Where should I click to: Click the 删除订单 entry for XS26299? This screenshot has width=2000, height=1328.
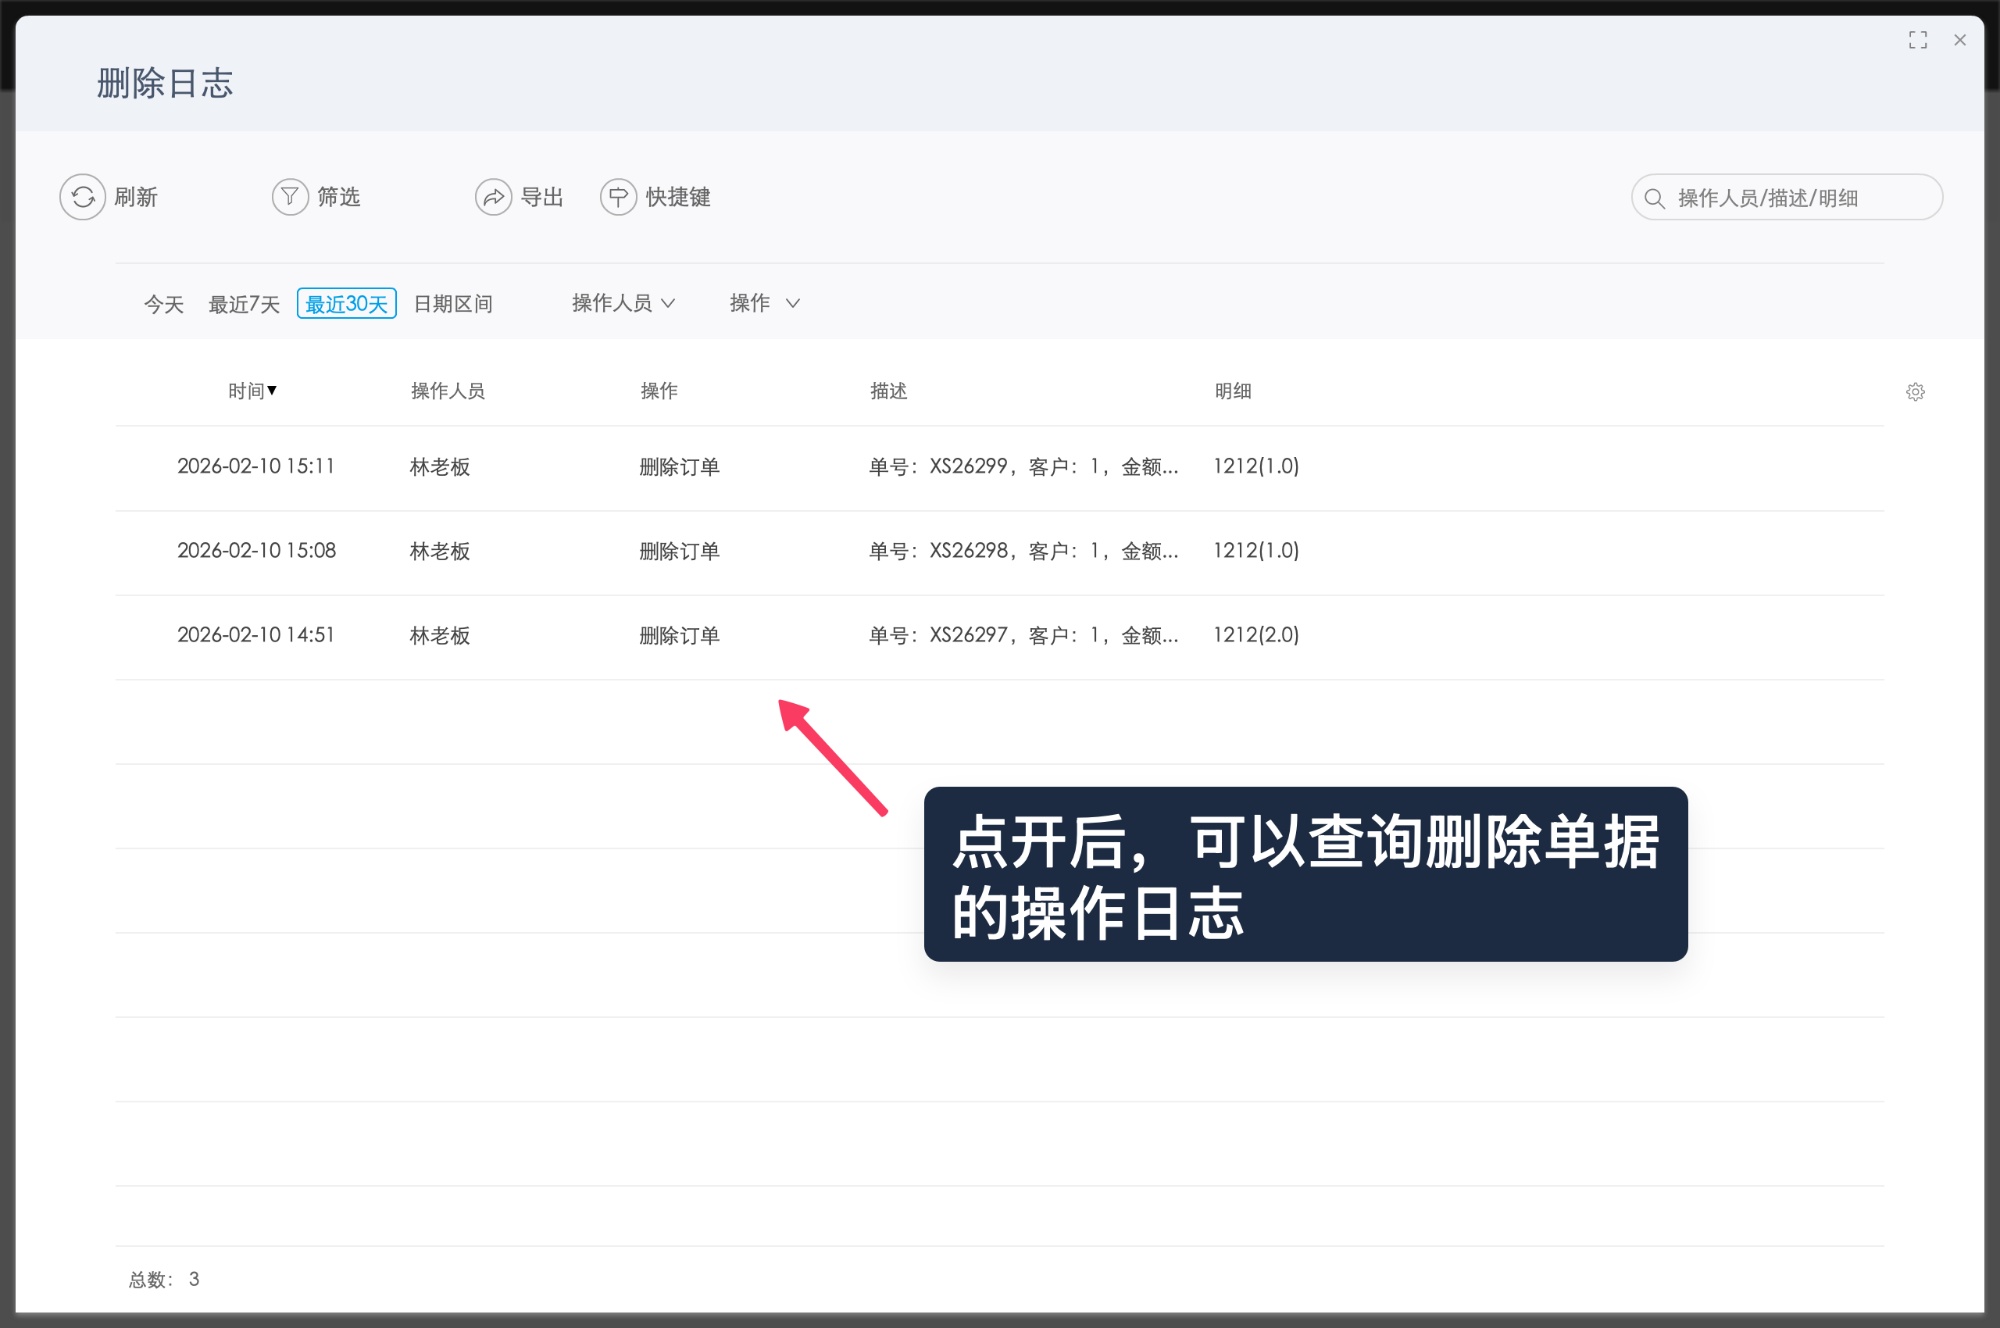click(678, 466)
